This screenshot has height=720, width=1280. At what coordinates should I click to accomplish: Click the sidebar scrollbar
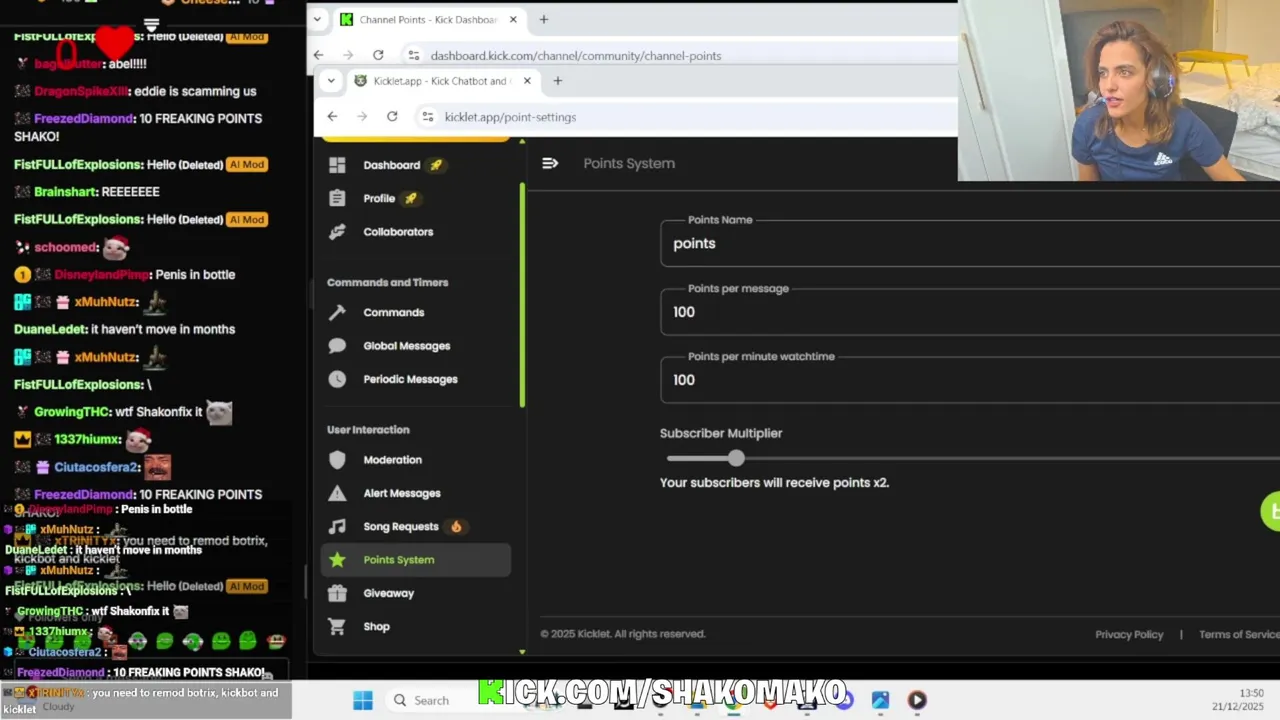(x=522, y=295)
